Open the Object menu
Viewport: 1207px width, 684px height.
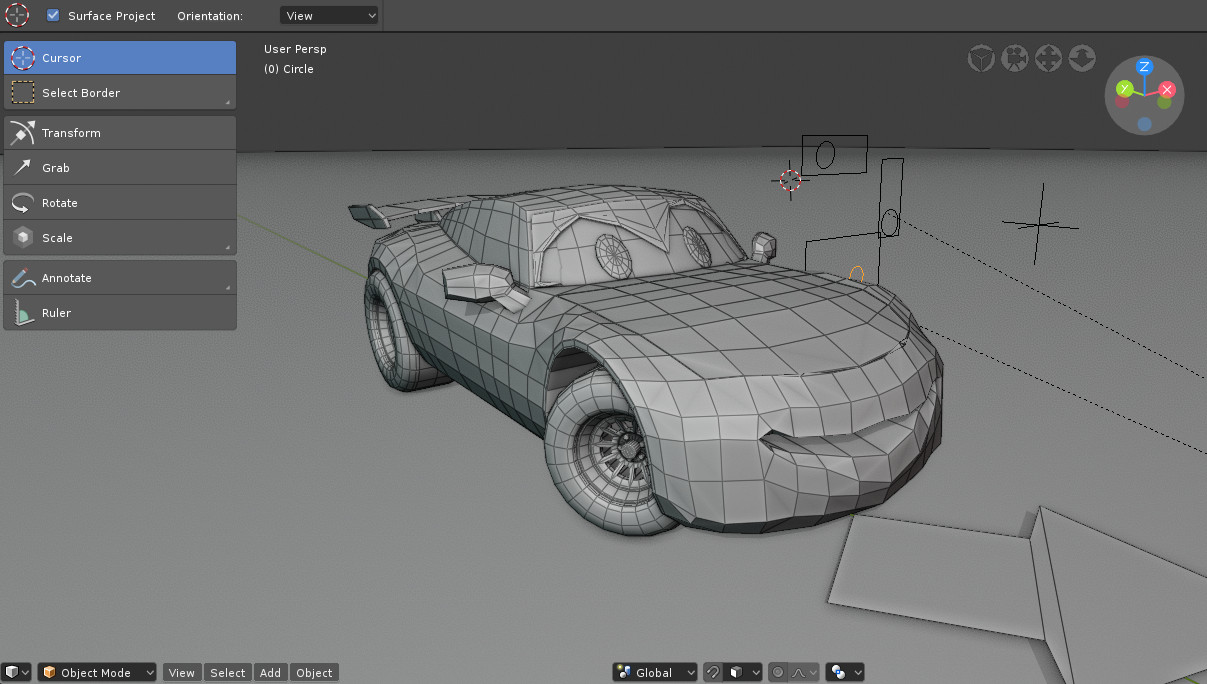(x=314, y=672)
